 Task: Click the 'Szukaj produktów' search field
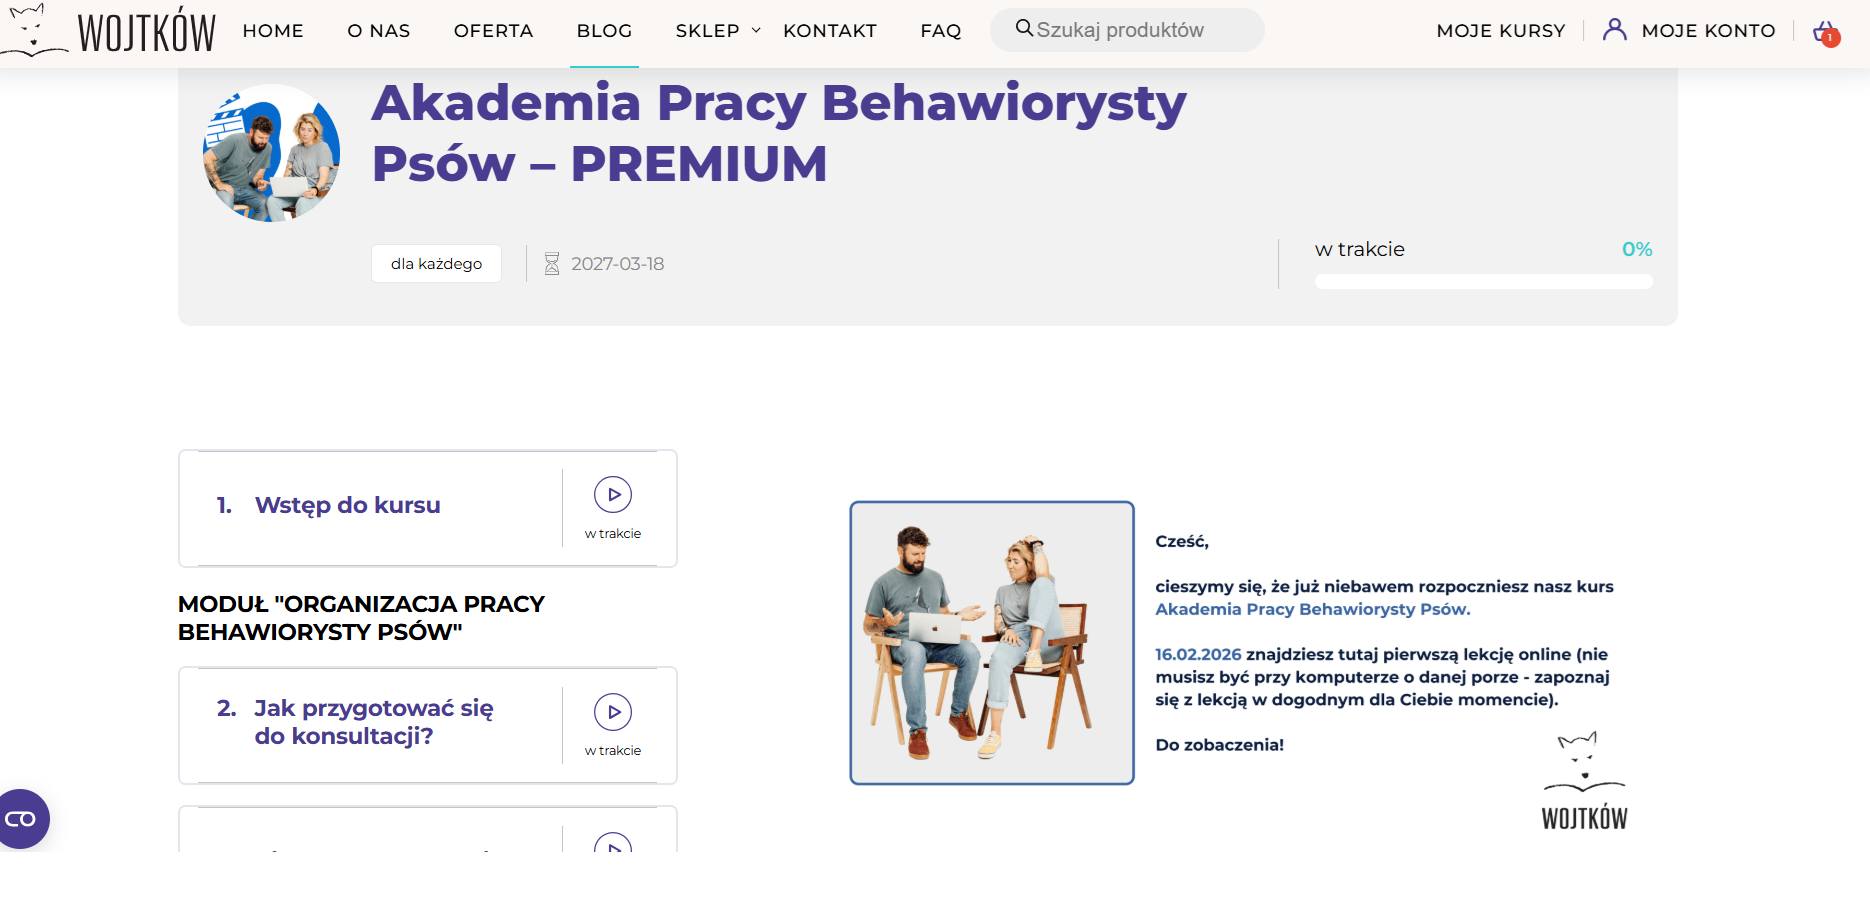(x=1140, y=30)
